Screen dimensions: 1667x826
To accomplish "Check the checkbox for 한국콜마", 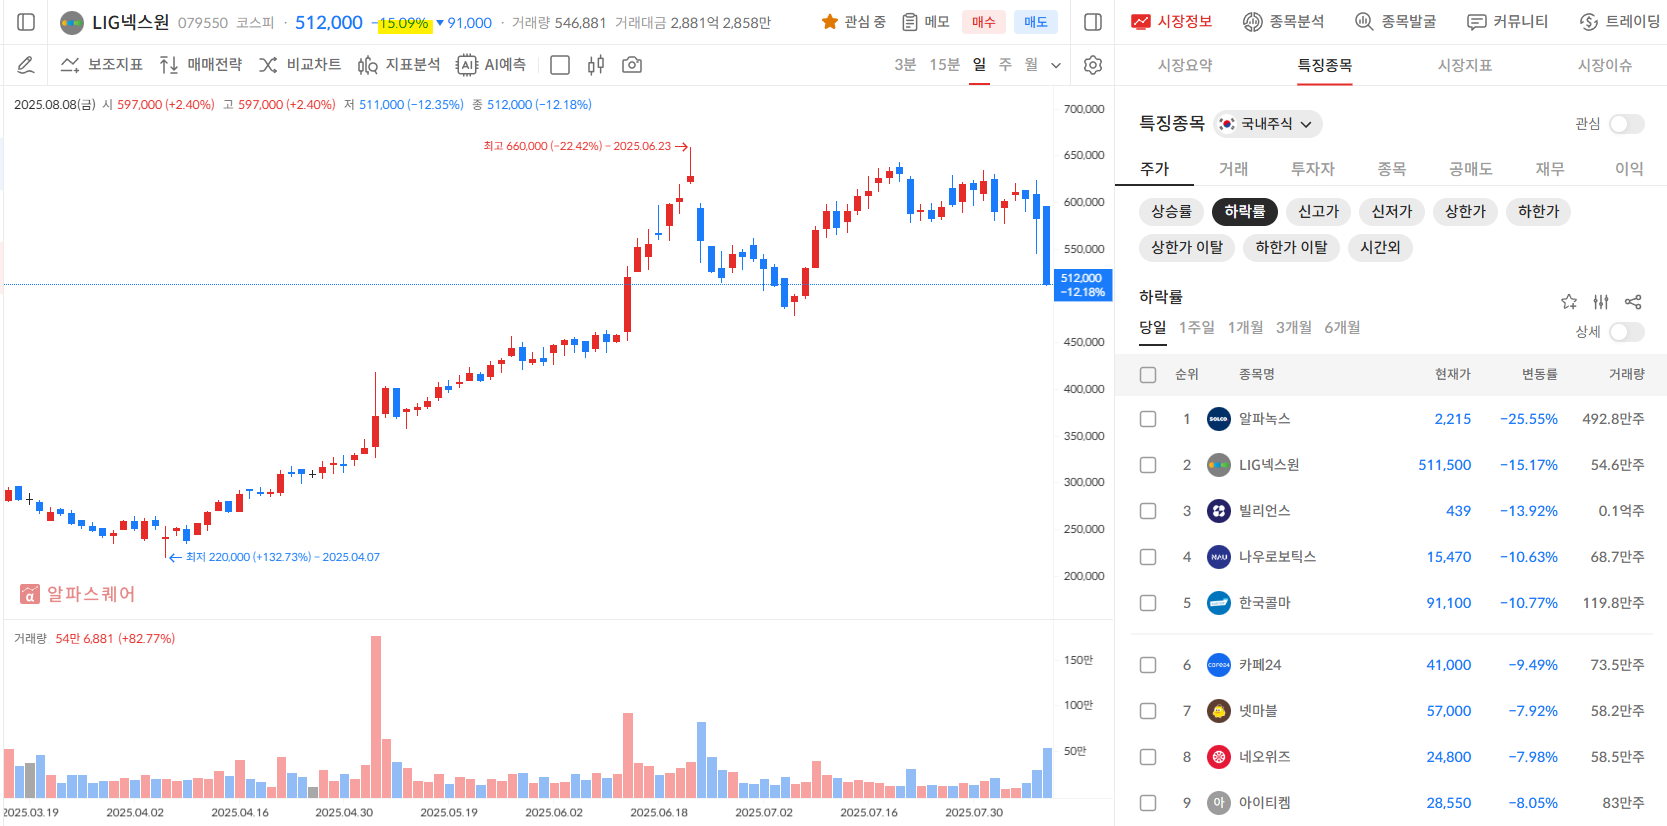I will coord(1148,603).
